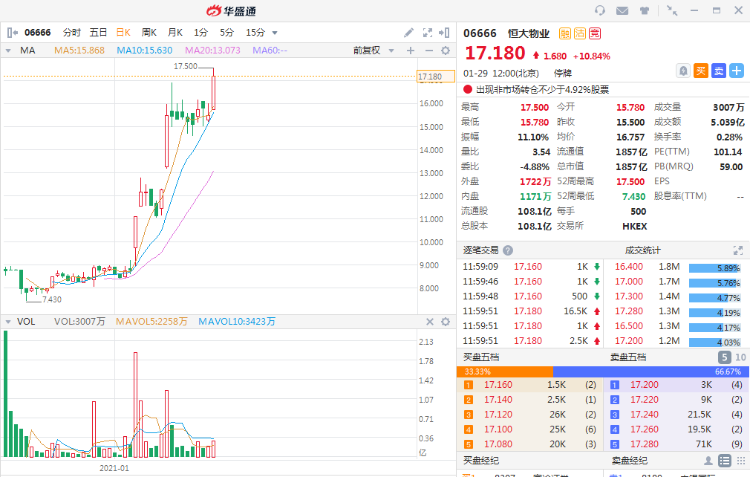Select the 周K chart tab

point(149,33)
